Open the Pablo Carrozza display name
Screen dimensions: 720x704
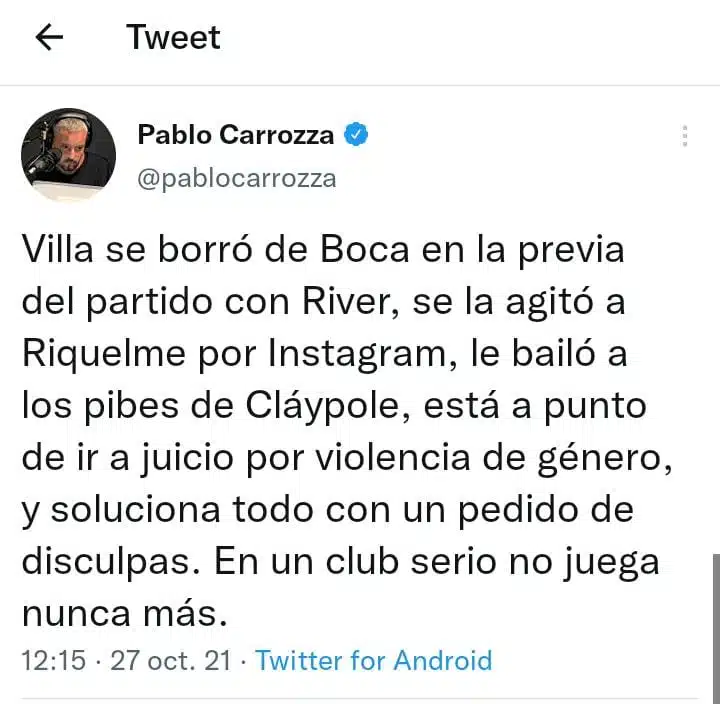[x=236, y=135]
